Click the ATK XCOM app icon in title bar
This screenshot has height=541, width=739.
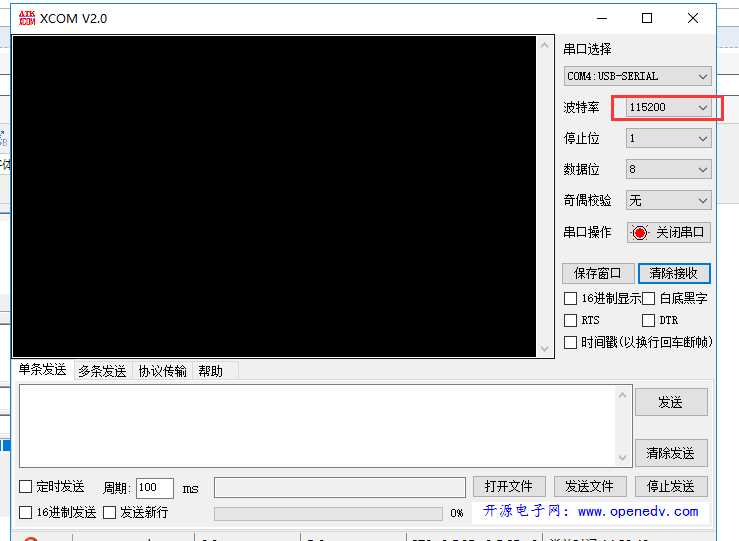point(27,18)
